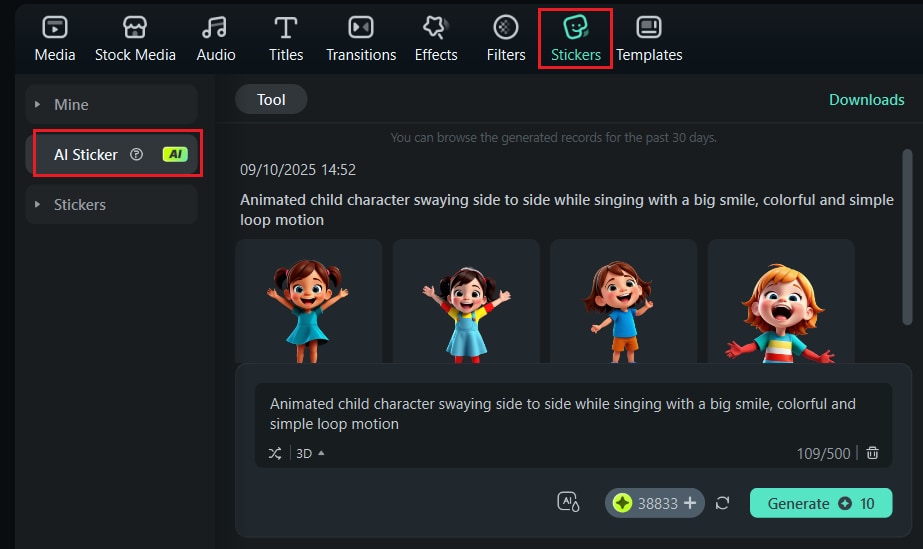The width and height of the screenshot is (923, 549).
Task: Click the green AI badge on AI Sticker
Action: [175, 154]
